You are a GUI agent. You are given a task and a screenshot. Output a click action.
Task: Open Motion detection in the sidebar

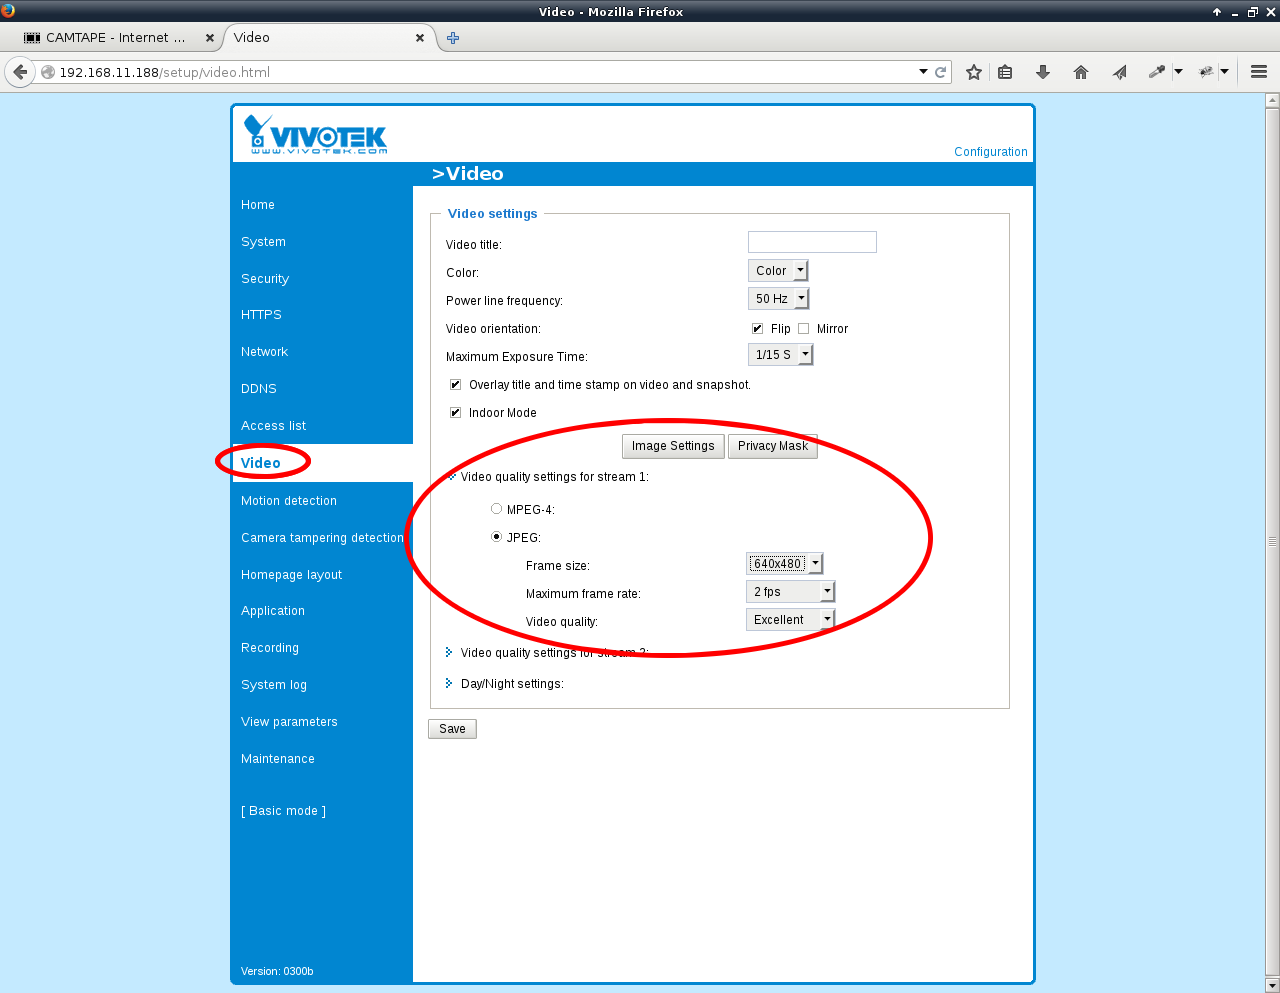point(289,501)
